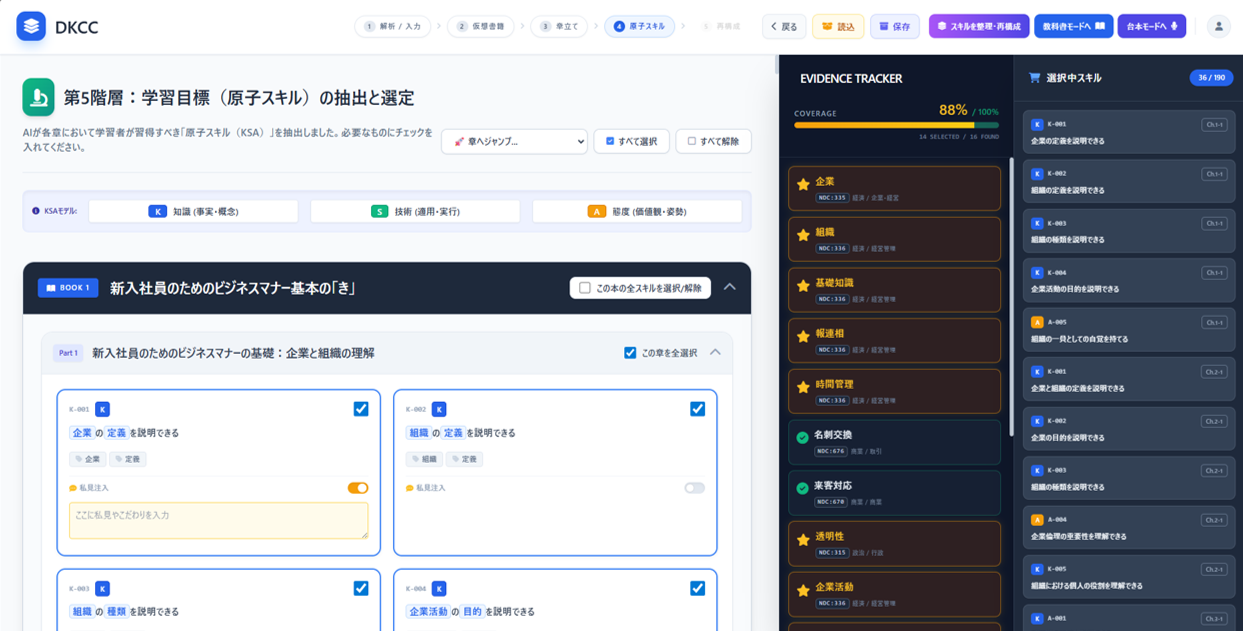
Task: Go to step 5 再構成
Action: (x=720, y=26)
